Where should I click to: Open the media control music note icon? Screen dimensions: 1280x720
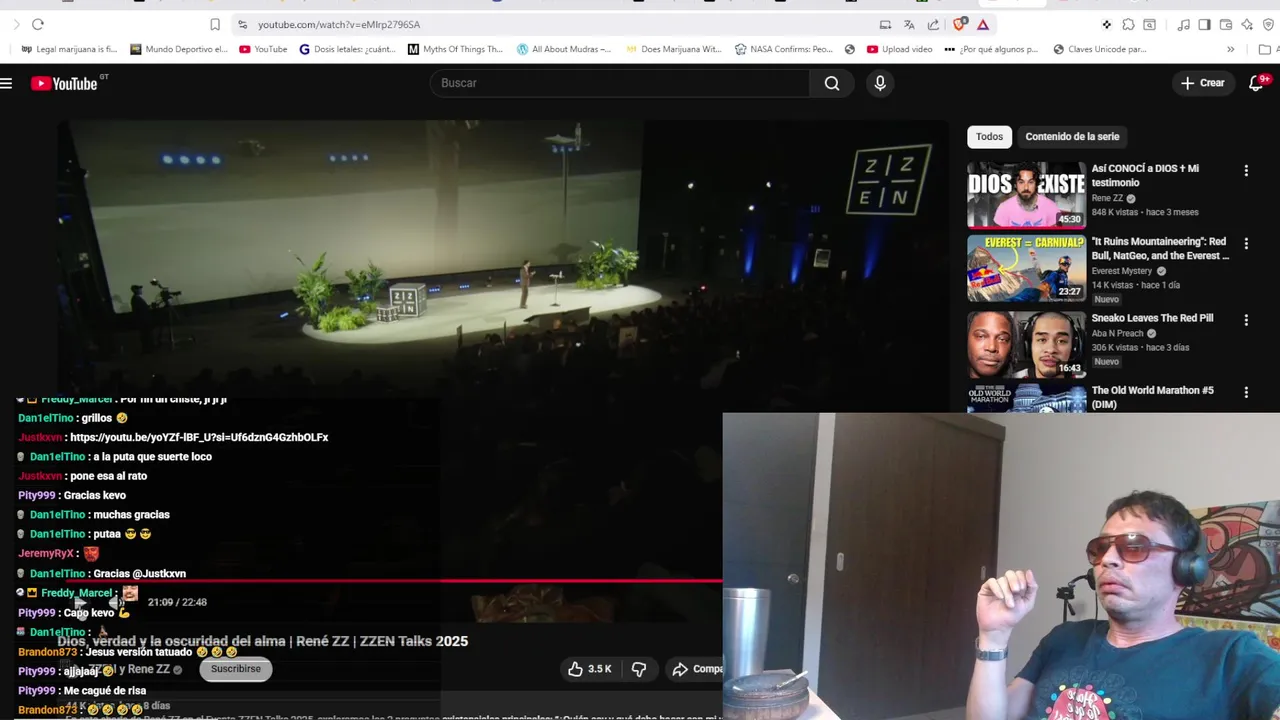coord(1183,24)
